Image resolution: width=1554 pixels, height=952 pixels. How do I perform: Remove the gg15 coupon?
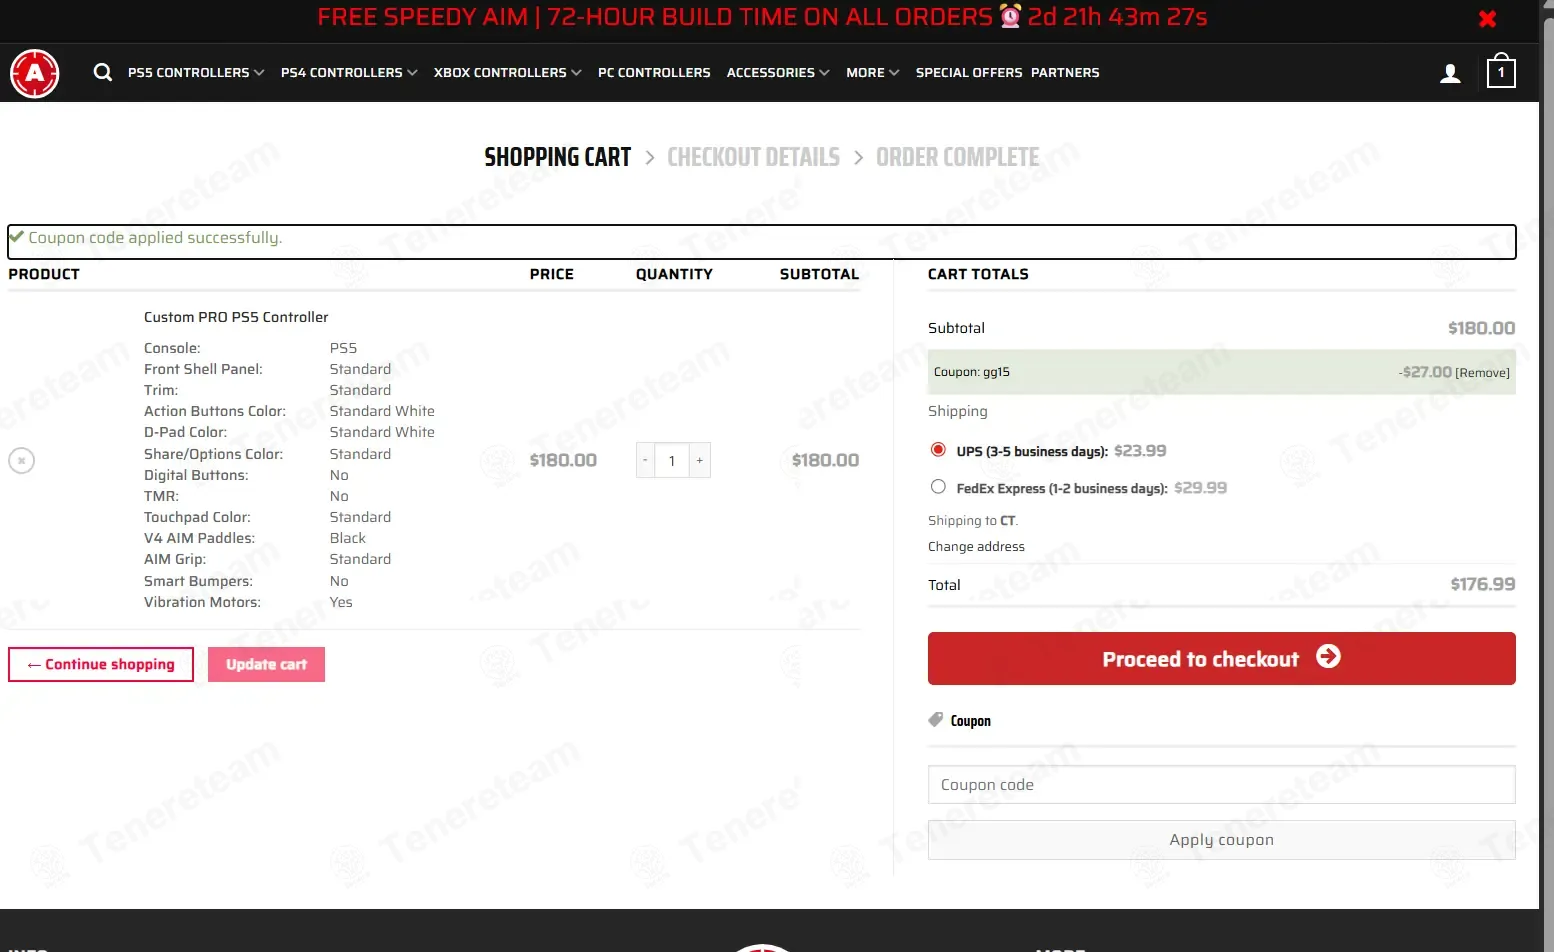(x=1482, y=373)
